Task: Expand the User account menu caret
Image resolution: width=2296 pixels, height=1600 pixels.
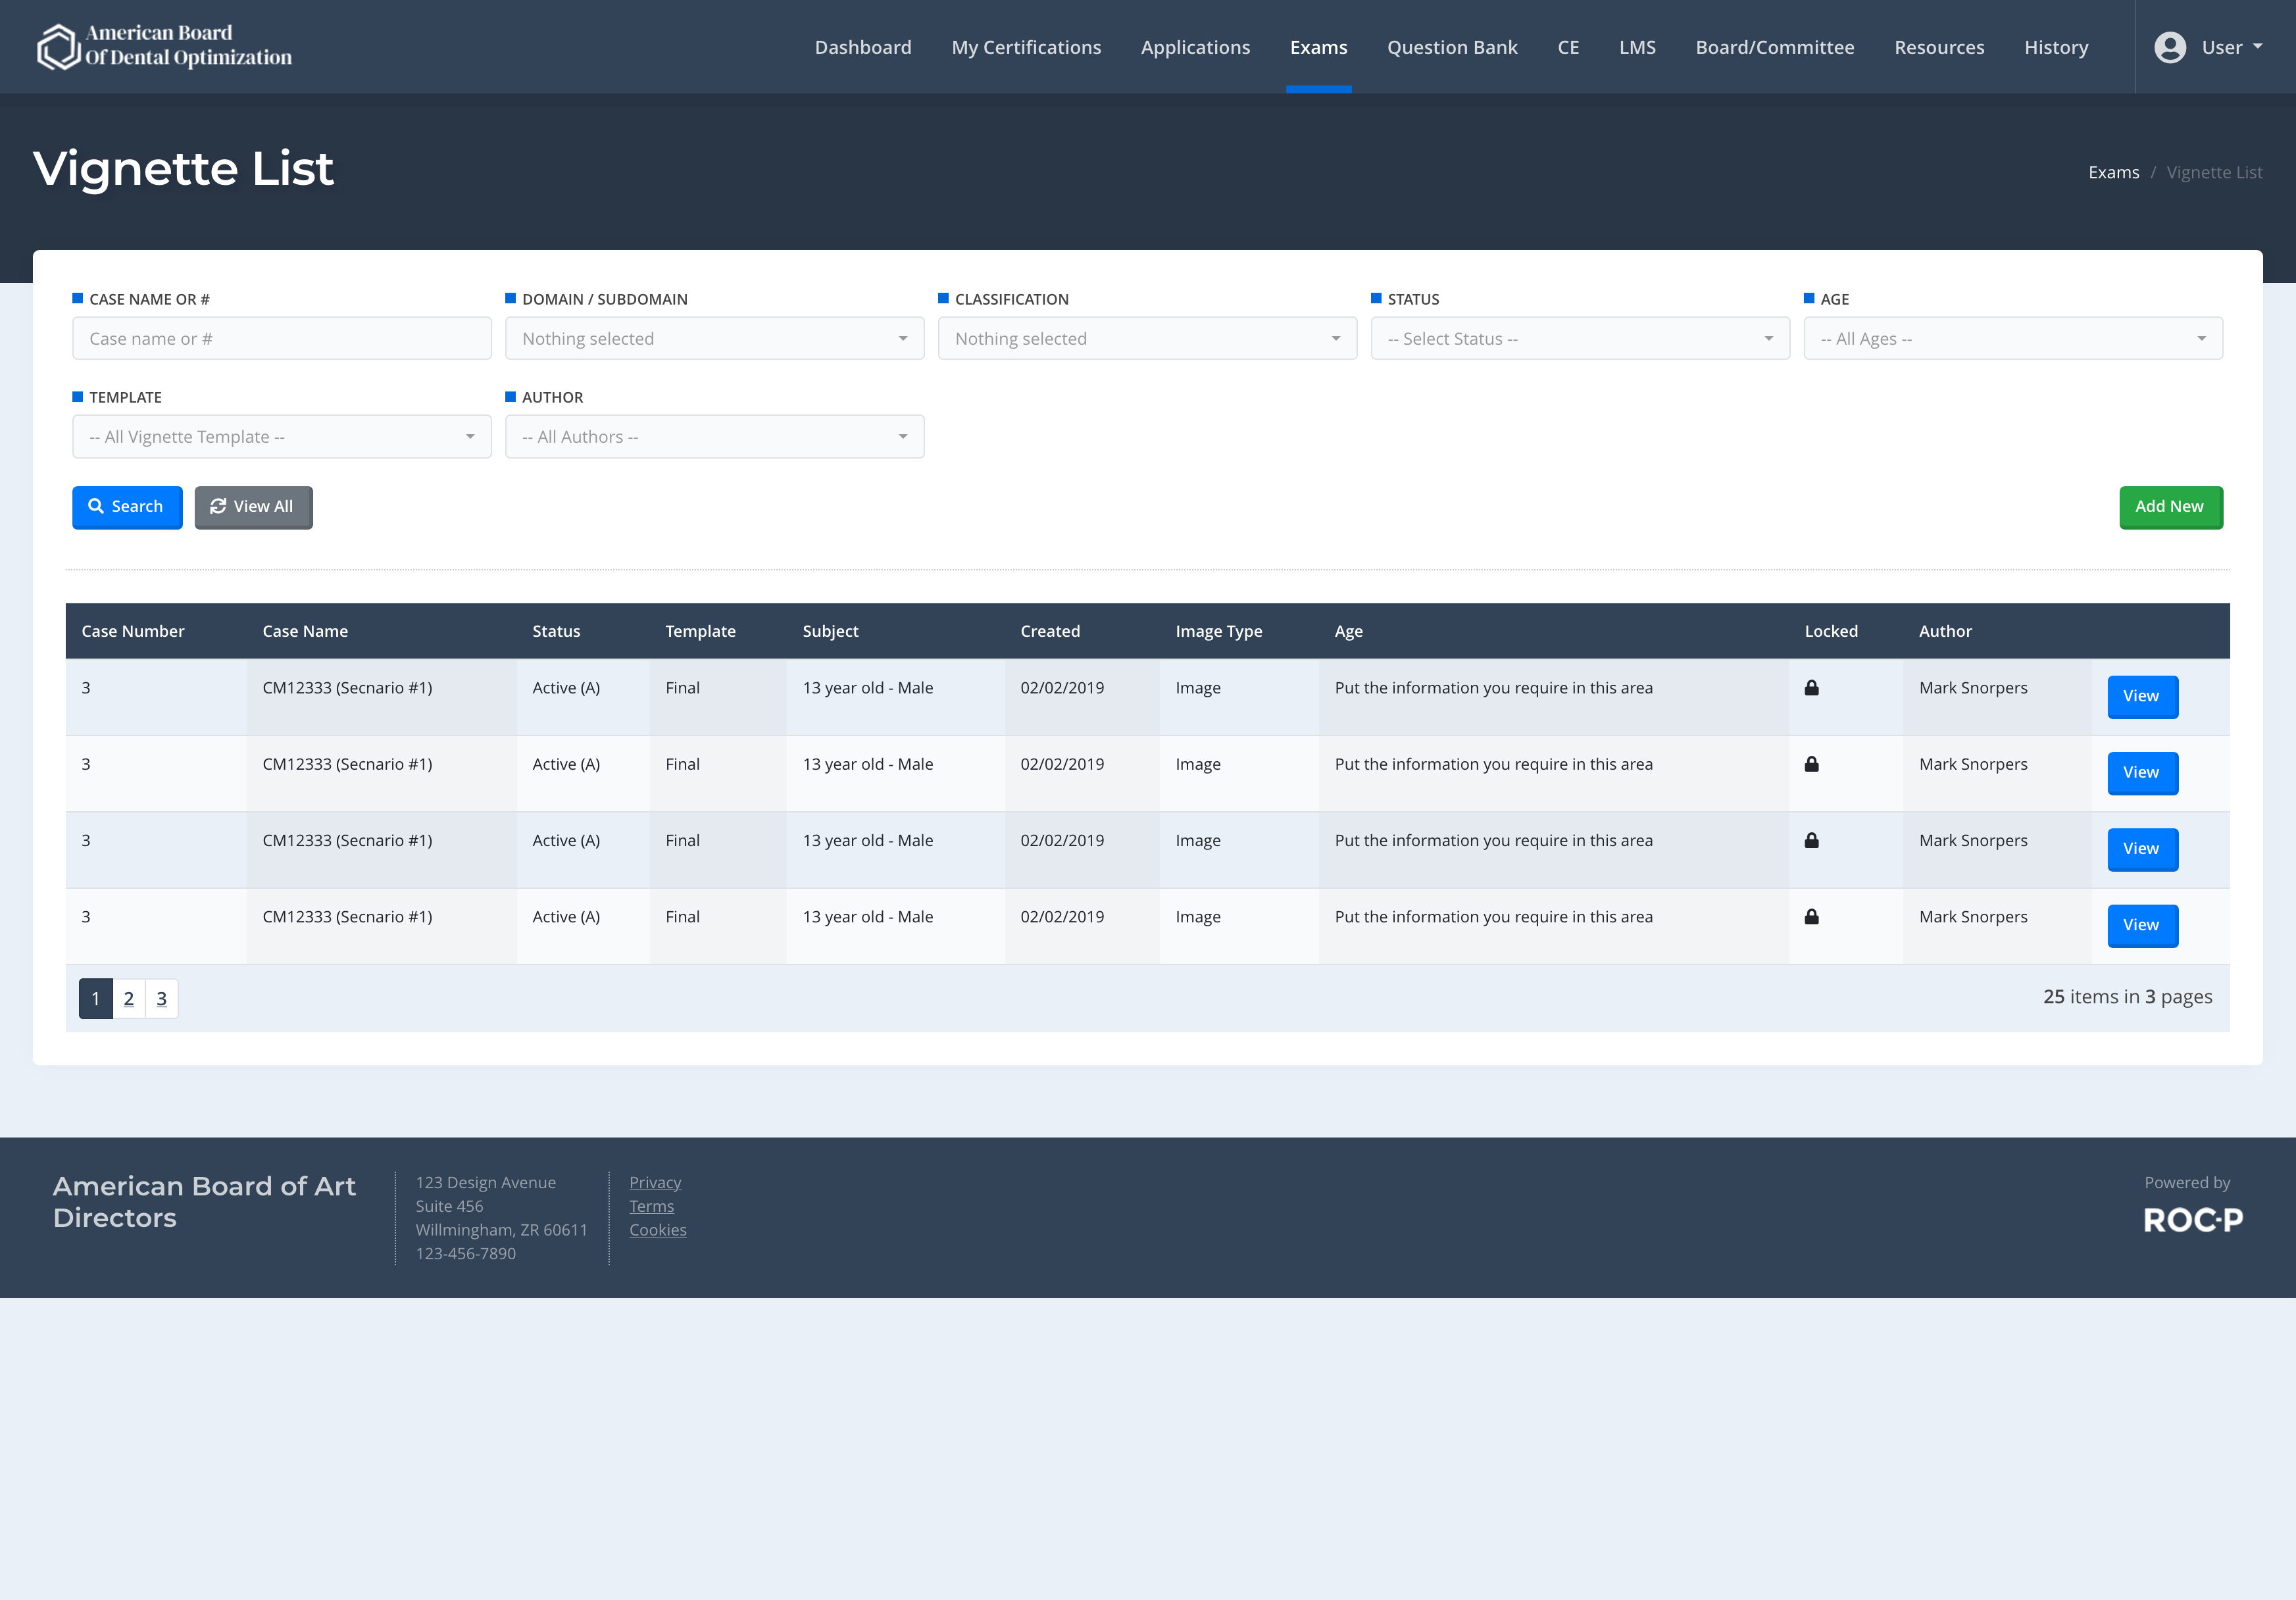Action: (2257, 47)
